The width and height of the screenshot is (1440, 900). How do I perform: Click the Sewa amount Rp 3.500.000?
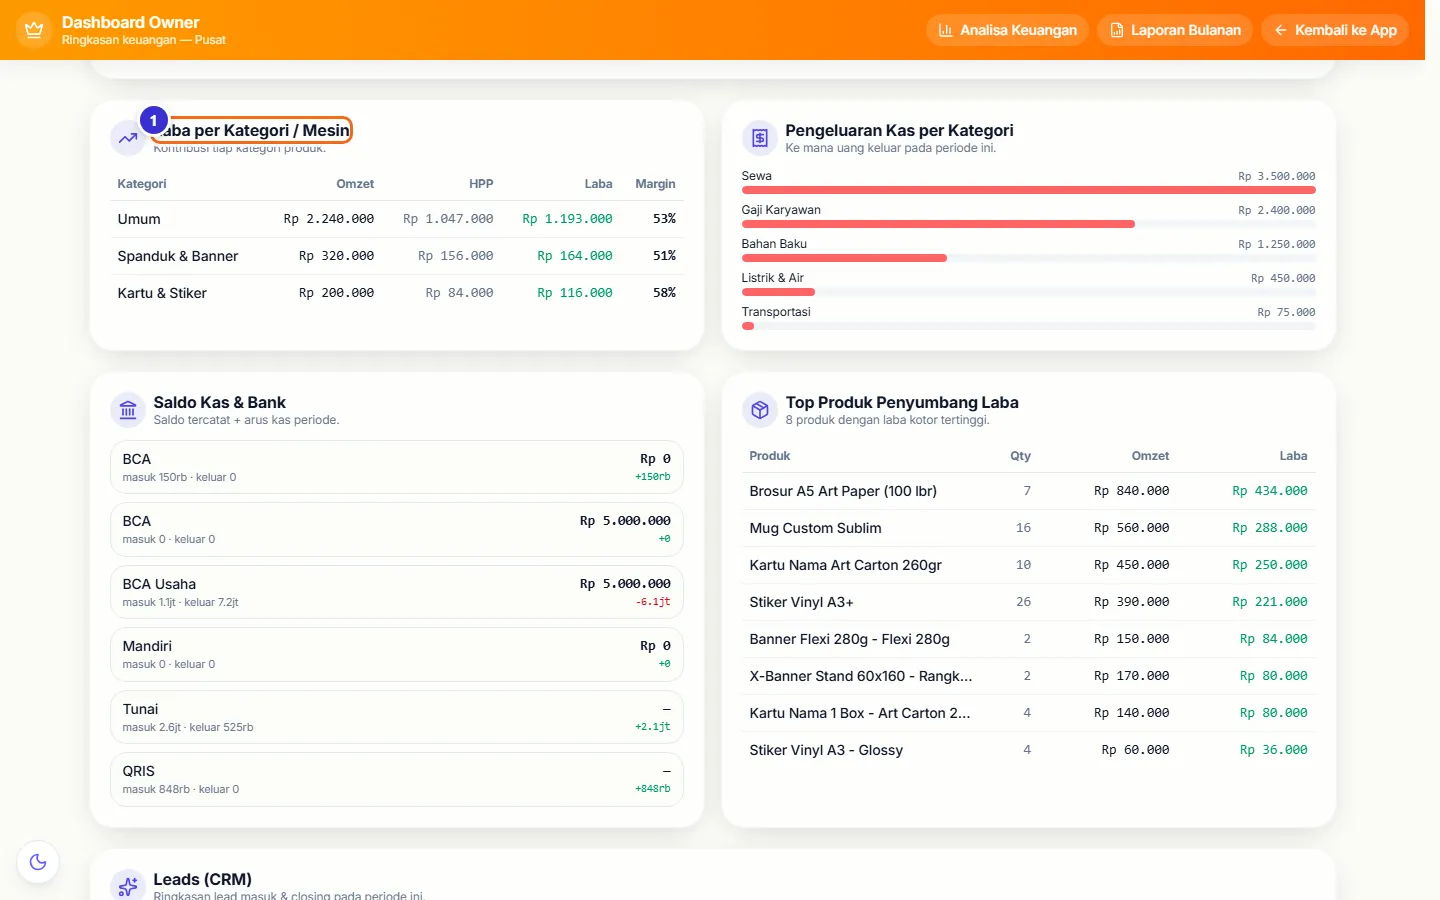point(1277,176)
